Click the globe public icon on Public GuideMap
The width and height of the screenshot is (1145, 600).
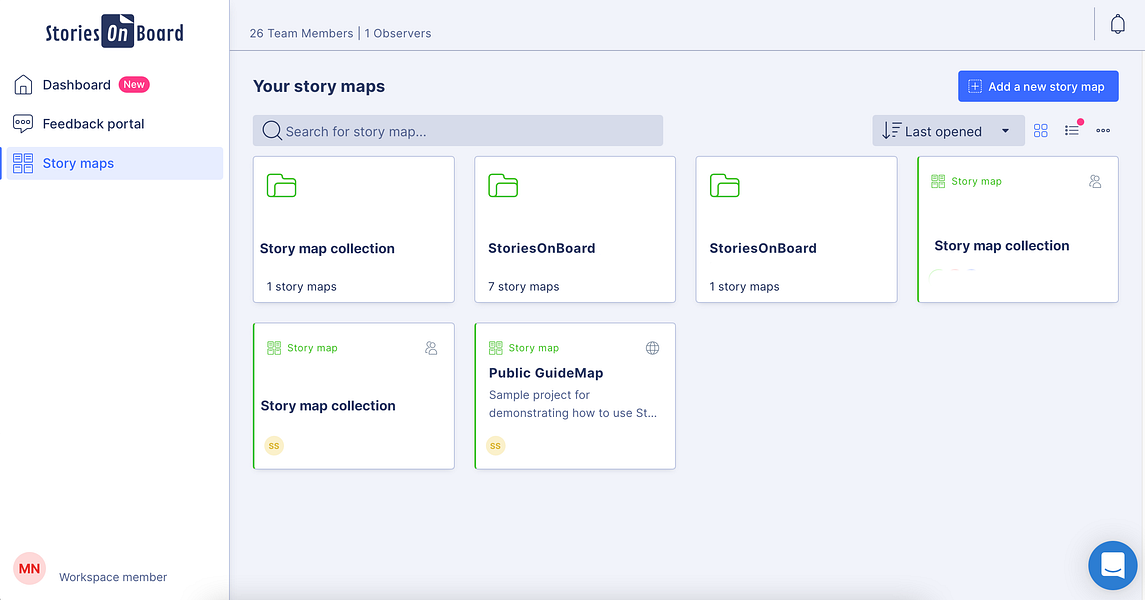(x=652, y=348)
